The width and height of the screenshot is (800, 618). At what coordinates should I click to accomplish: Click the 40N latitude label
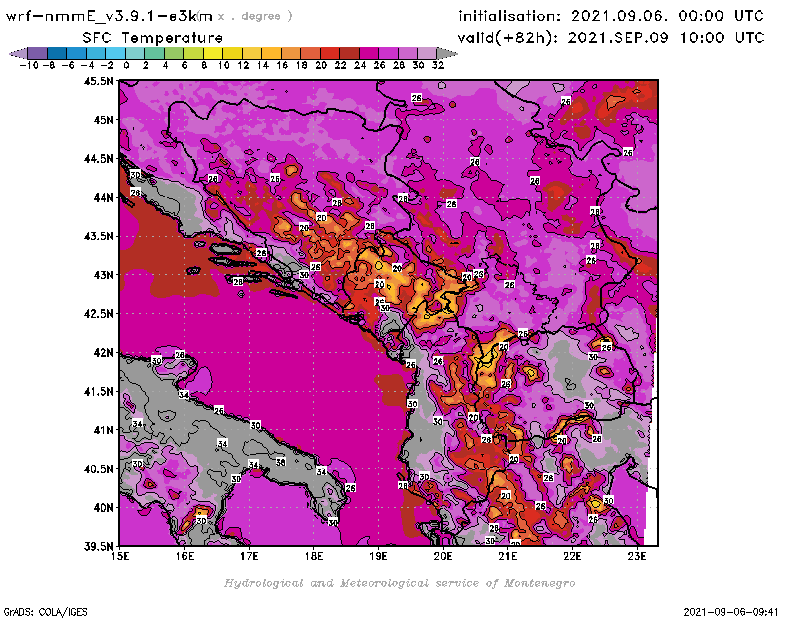(x=103, y=507)
